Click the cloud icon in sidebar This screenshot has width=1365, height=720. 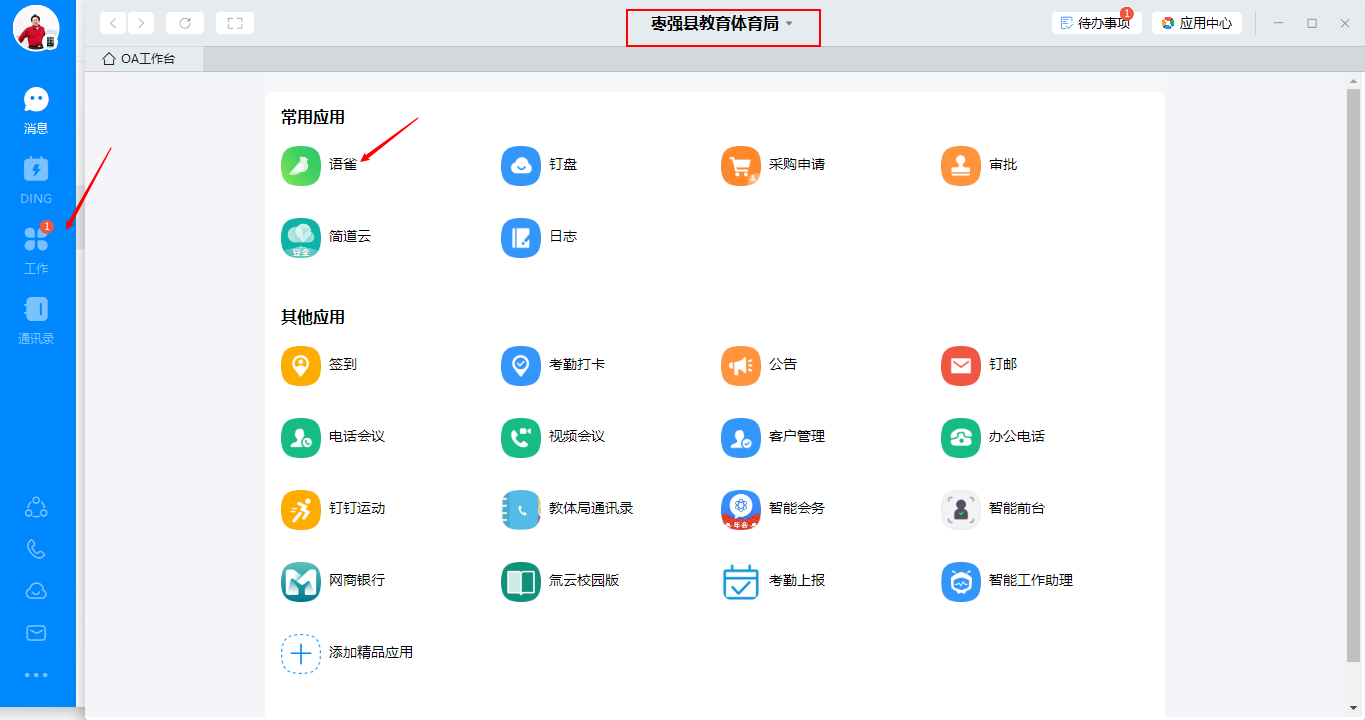[36, 591]
